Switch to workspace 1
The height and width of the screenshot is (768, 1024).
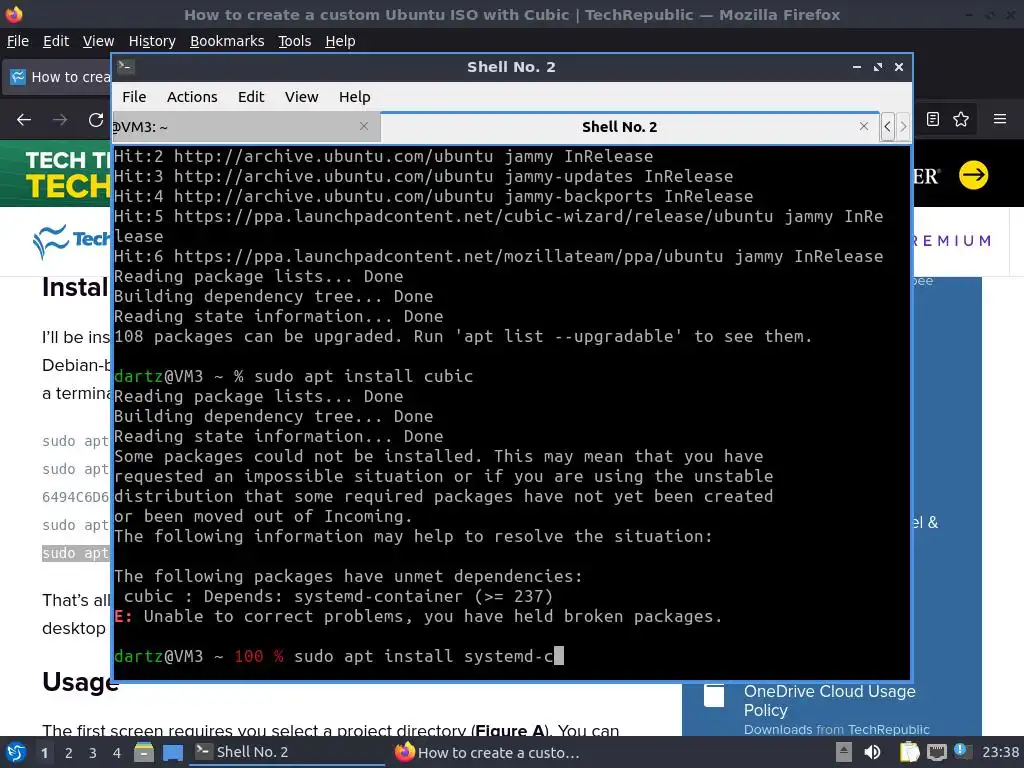tap(44, 753)
